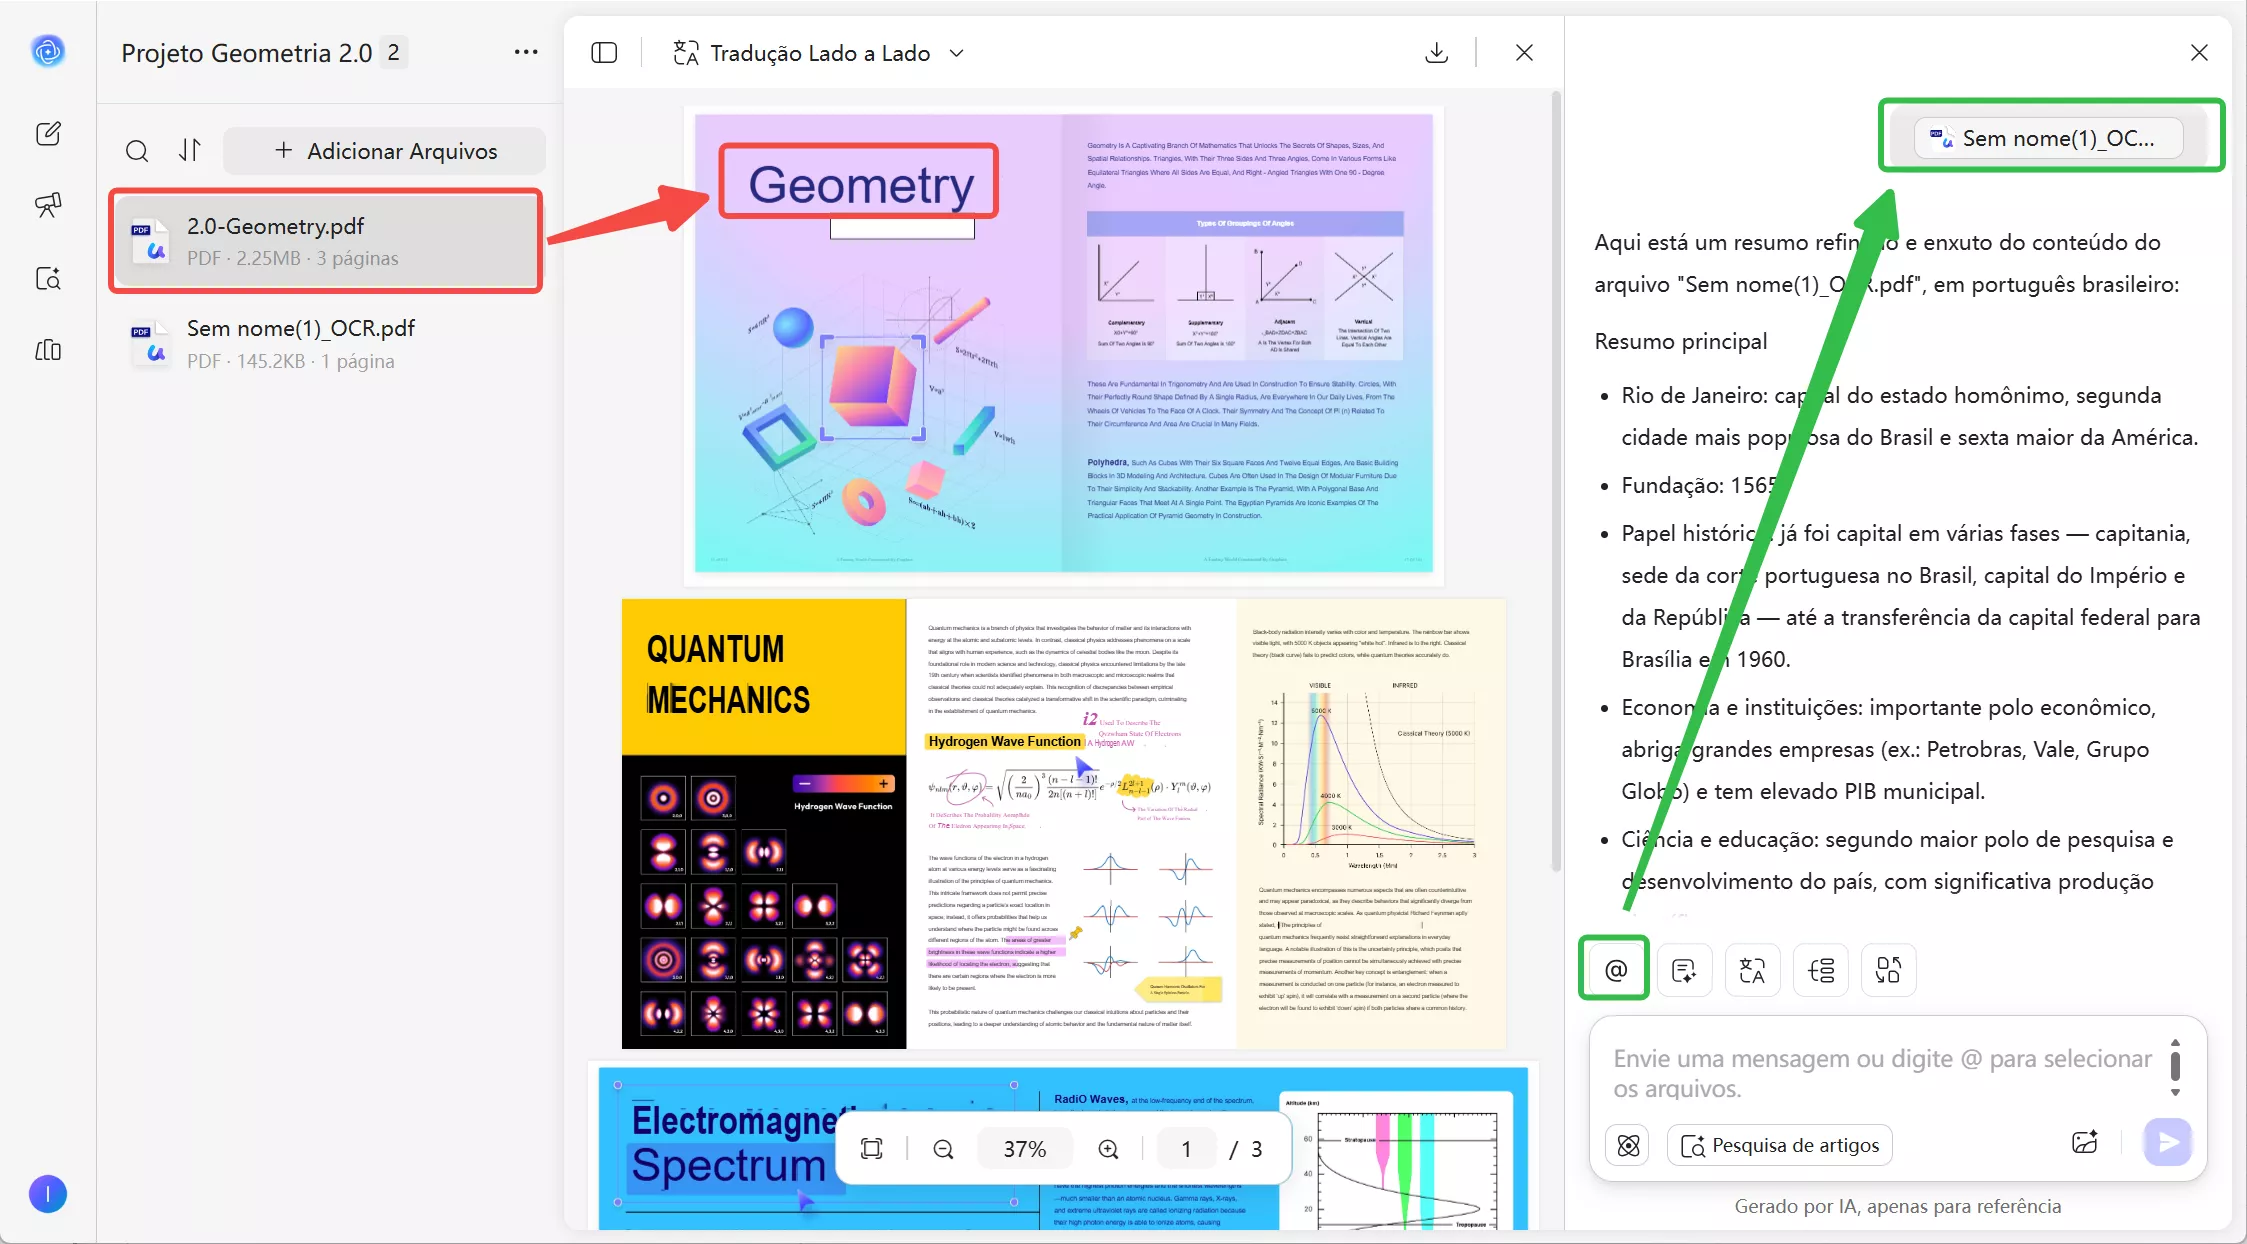Click the image attachment icon in the chat box
The height and width of the screenshot is (1244, 2247).
(x=2086, y=1142)
